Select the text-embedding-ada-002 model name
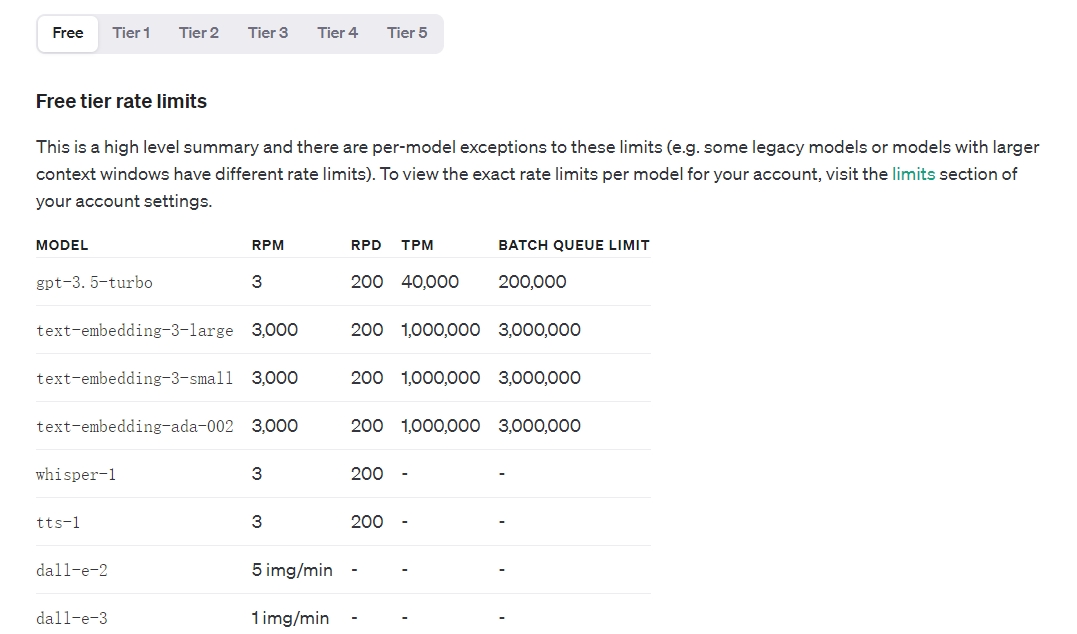The image size is (1077, 634). pyautogui.click(x=135, y=427)
